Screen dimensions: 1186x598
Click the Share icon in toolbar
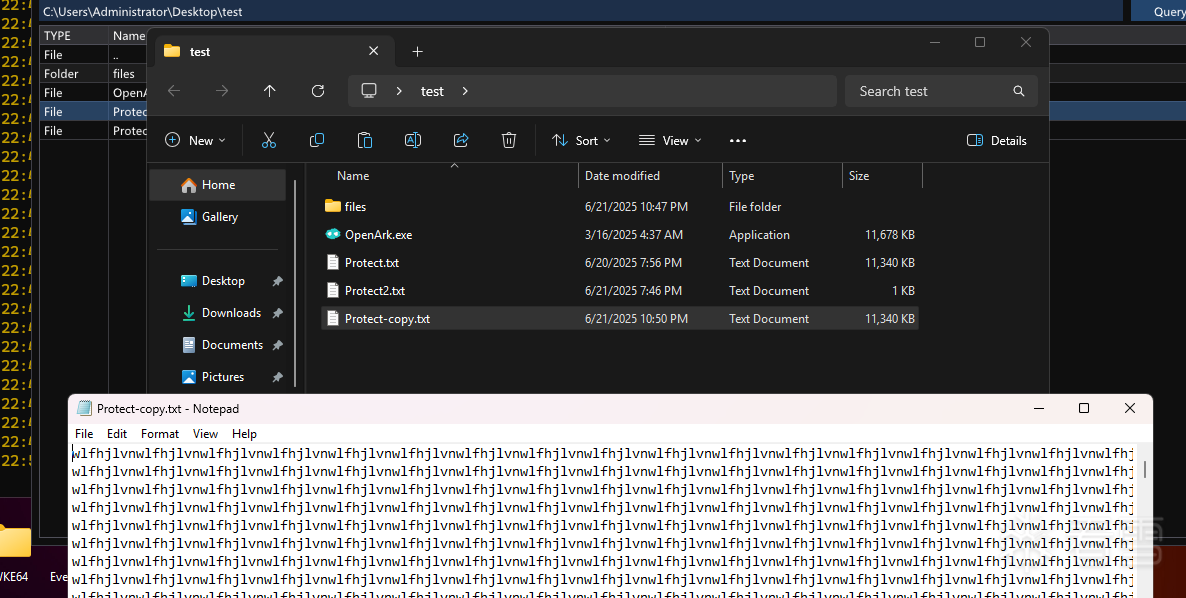point(461,141)
